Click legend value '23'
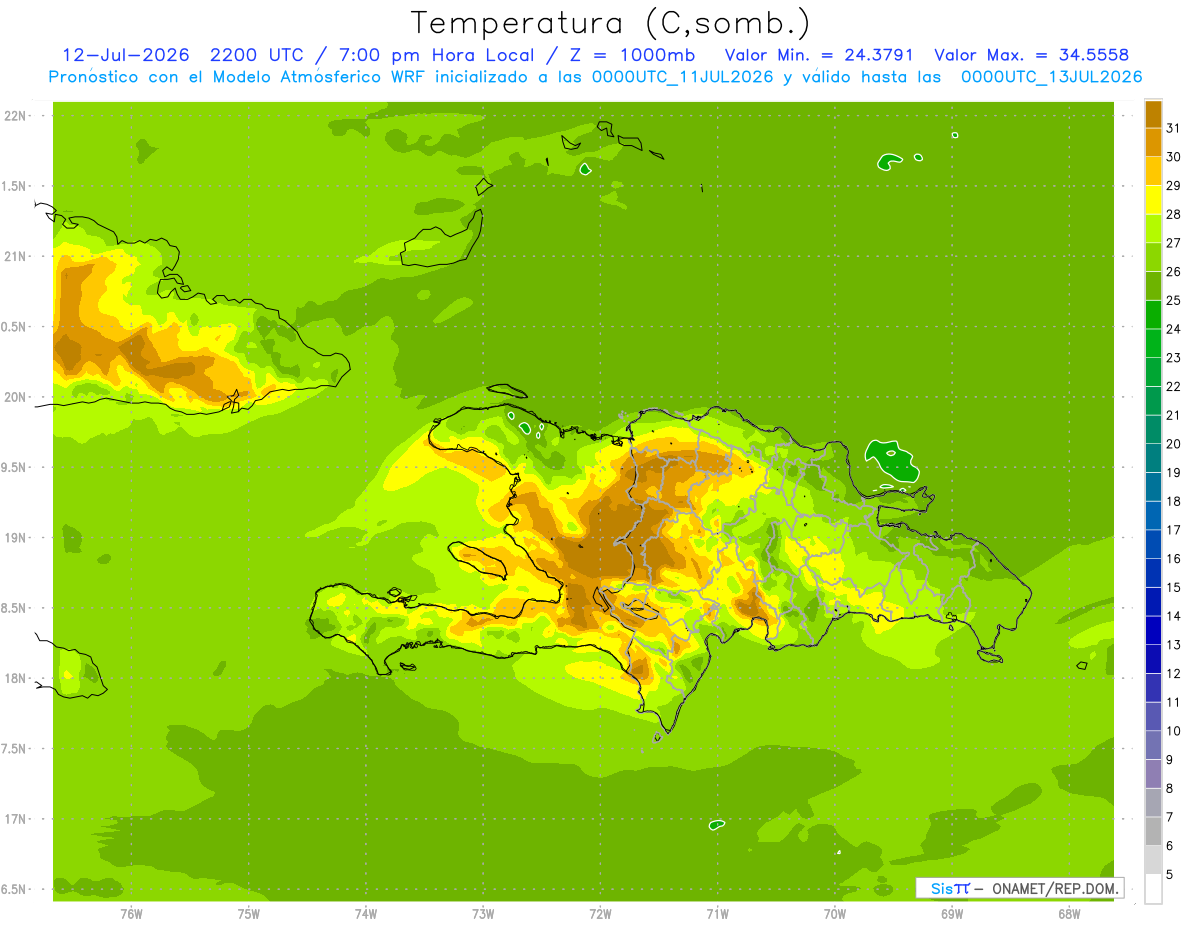 tap(1173, 357)
